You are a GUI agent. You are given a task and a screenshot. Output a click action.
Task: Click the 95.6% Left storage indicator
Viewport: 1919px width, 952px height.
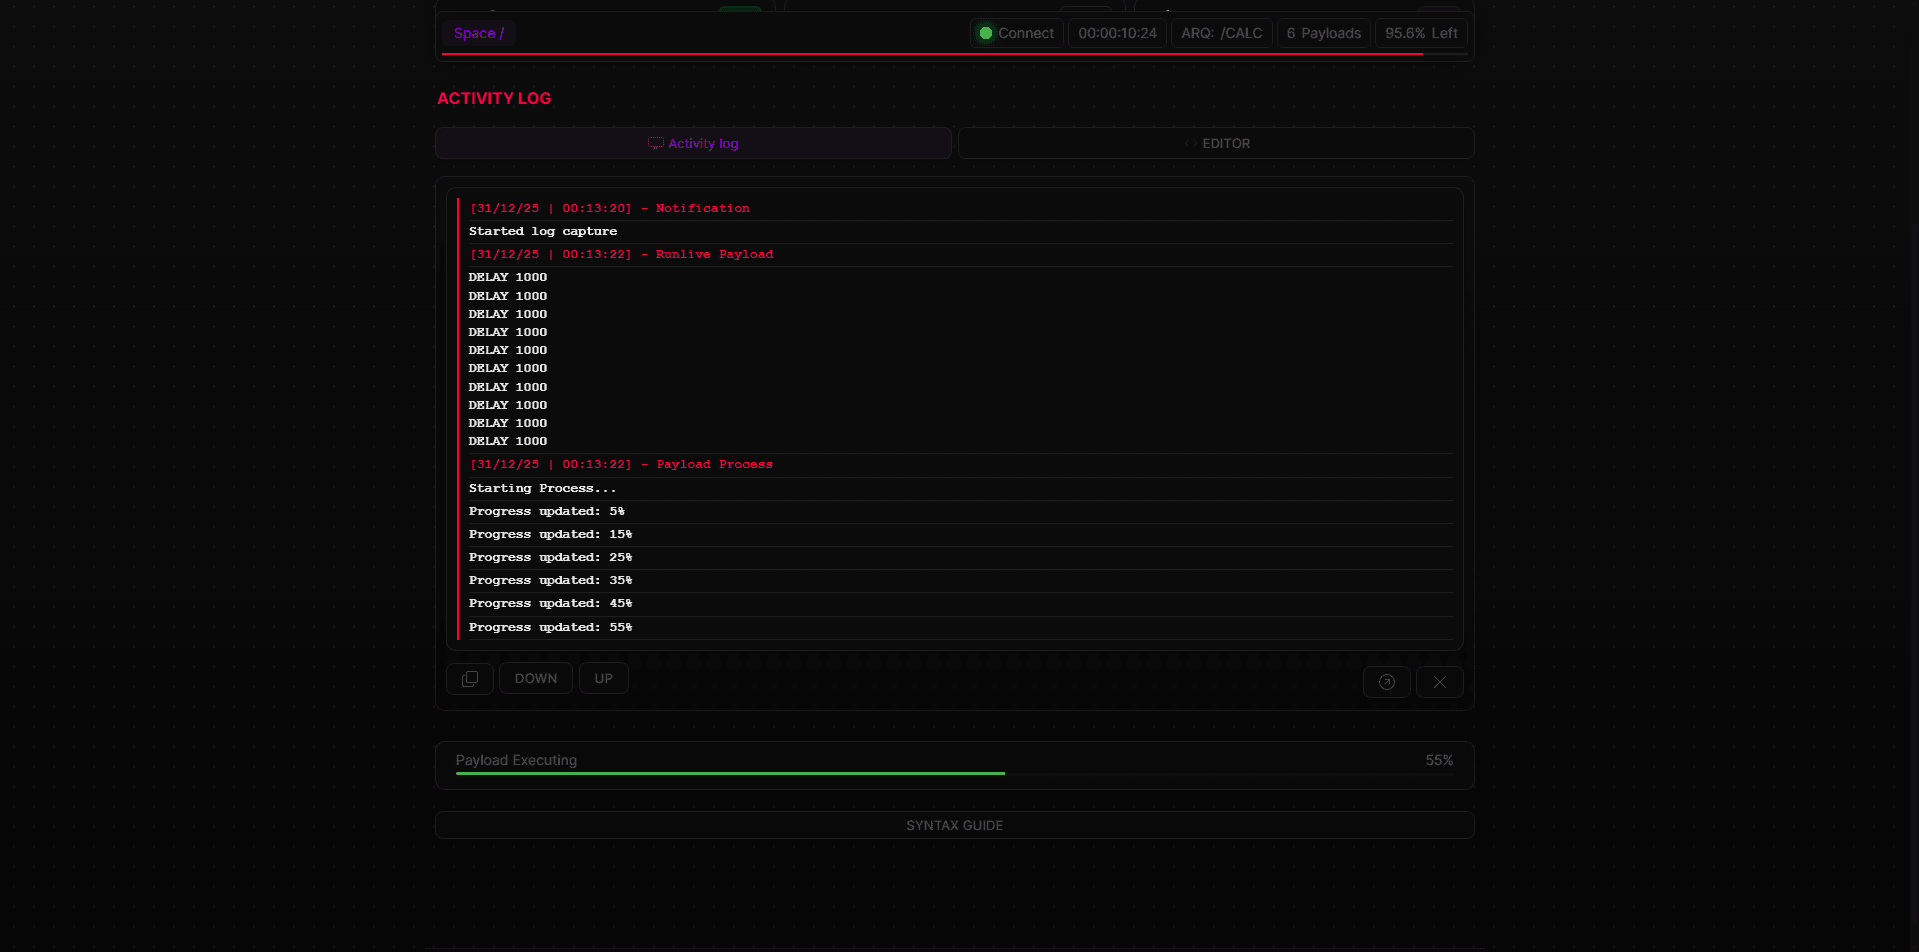click(1420, 33)
